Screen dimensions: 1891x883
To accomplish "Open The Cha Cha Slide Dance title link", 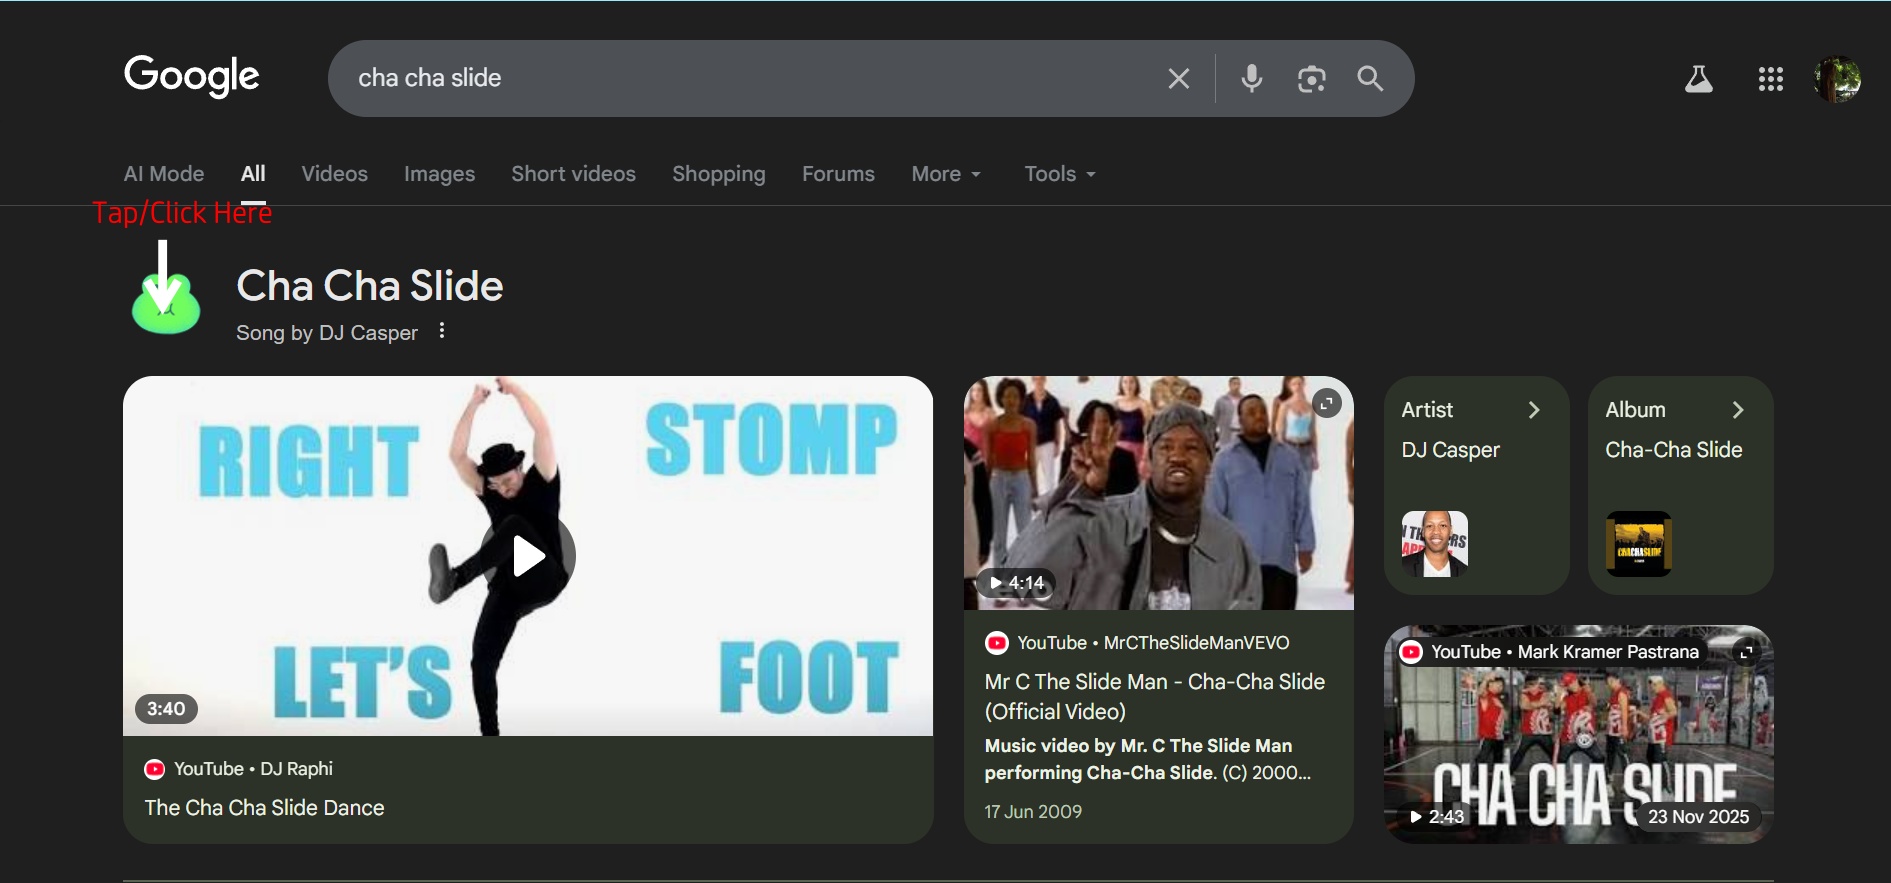I will point(264,808).
